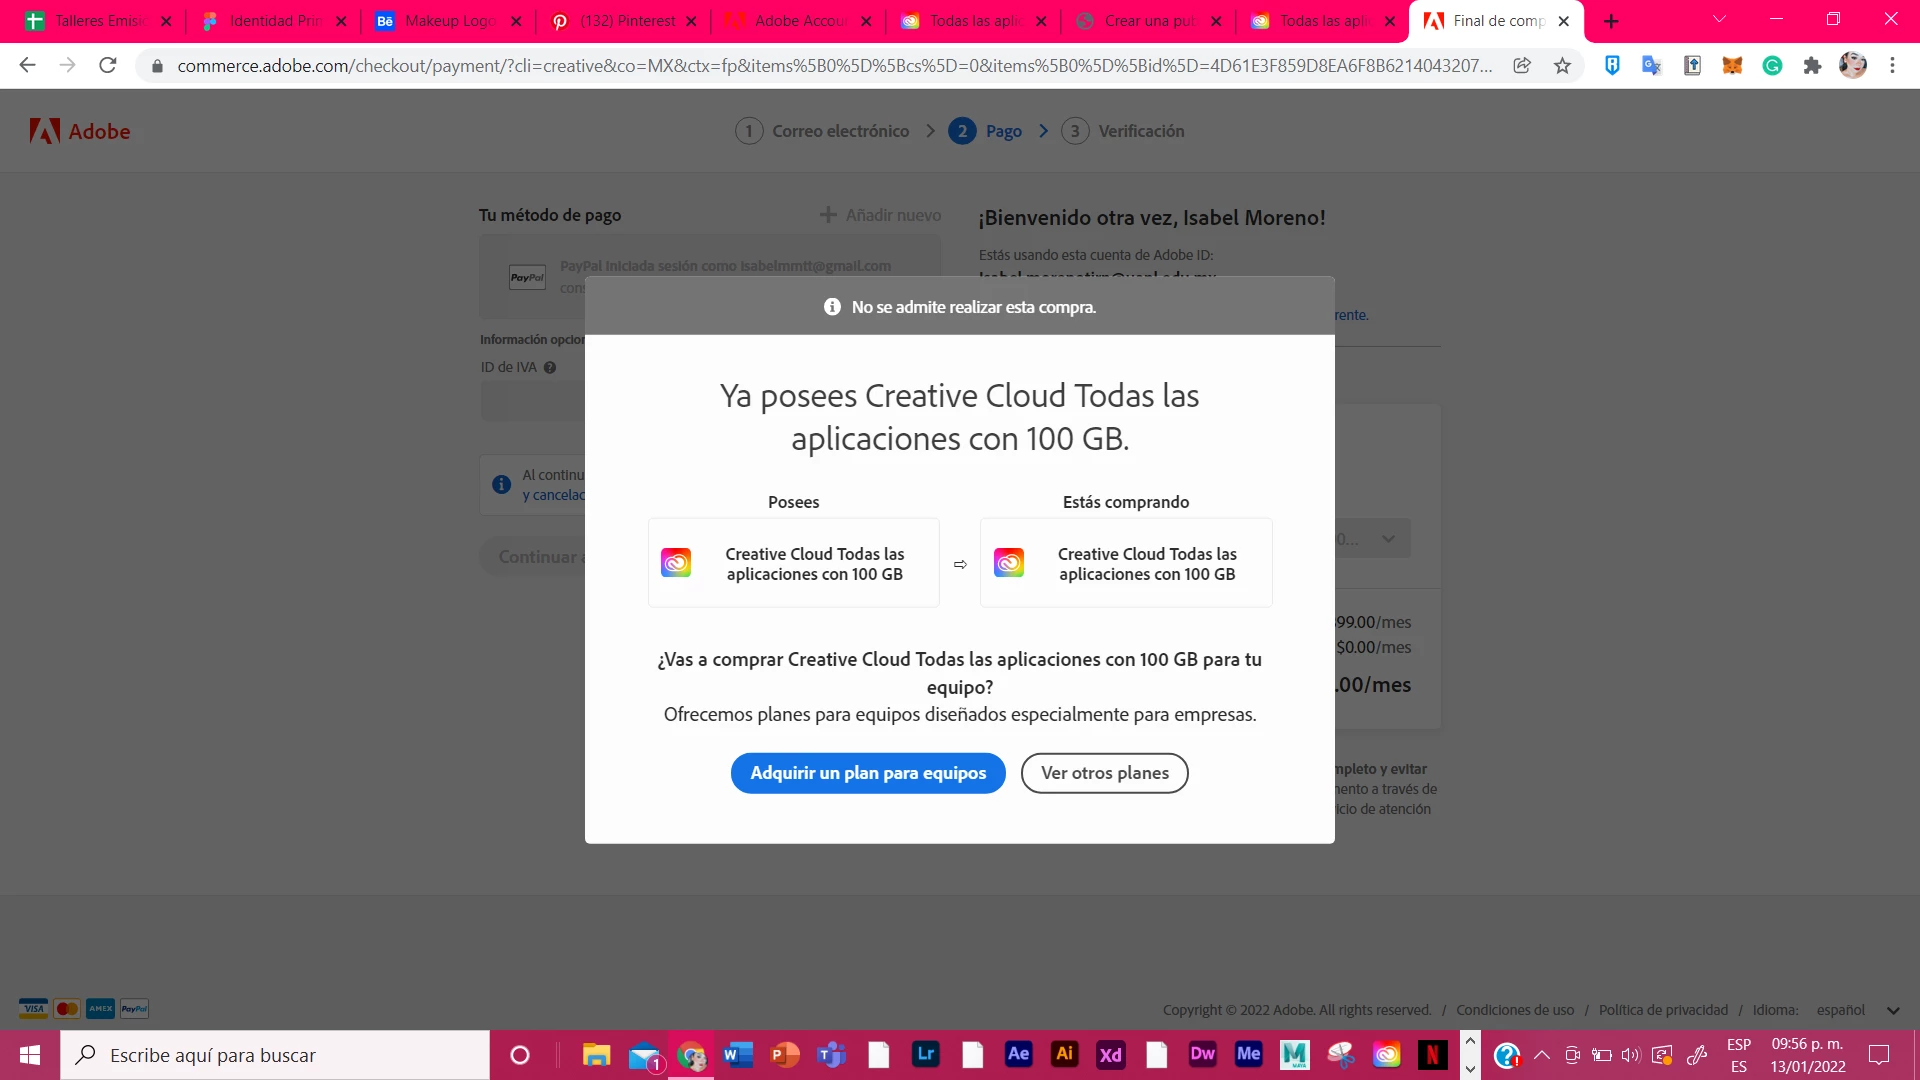The width and height of the screenshot is (1920, 1080).
Task: Click the Creative Cloud icon under Posees
Action: point(676,563)
